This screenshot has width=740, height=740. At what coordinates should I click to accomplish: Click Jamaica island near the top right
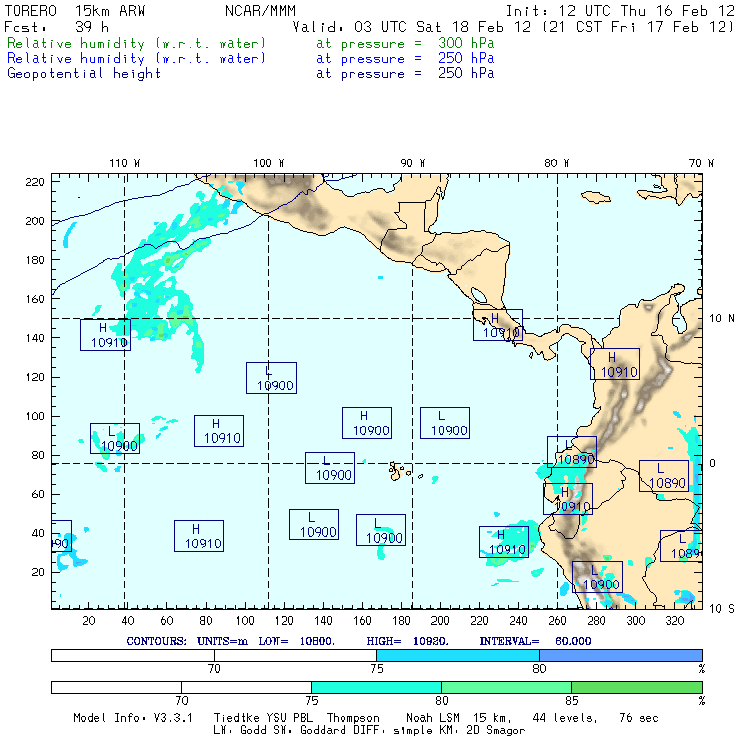click(597, 196)
